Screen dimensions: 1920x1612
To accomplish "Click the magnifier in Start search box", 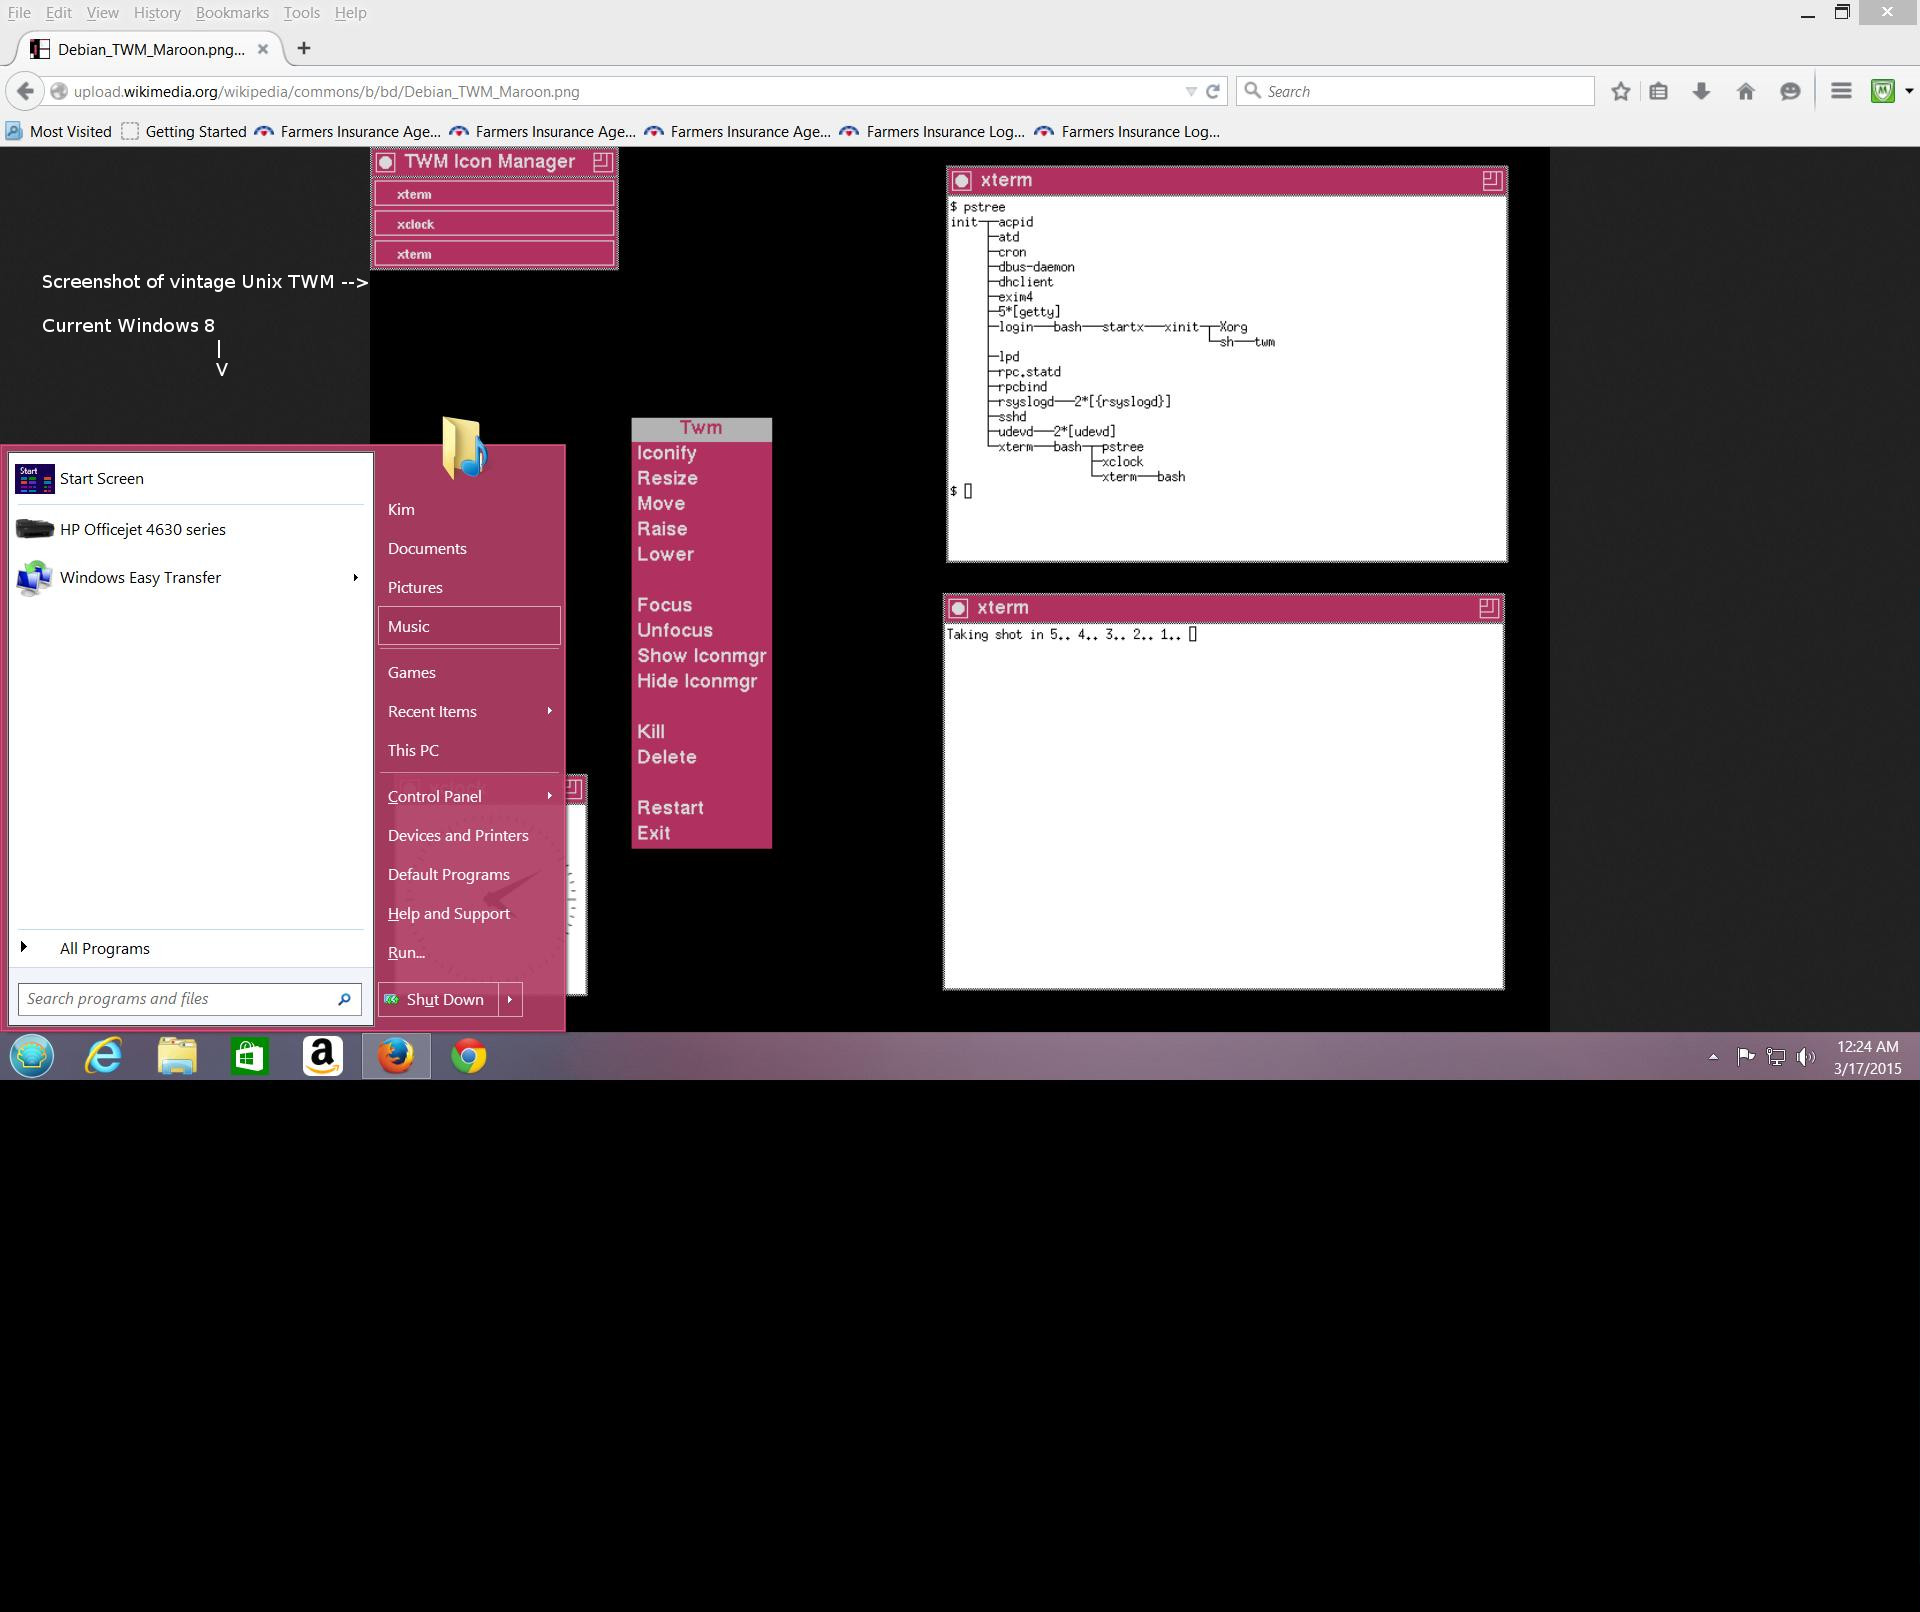I will 344,998.
